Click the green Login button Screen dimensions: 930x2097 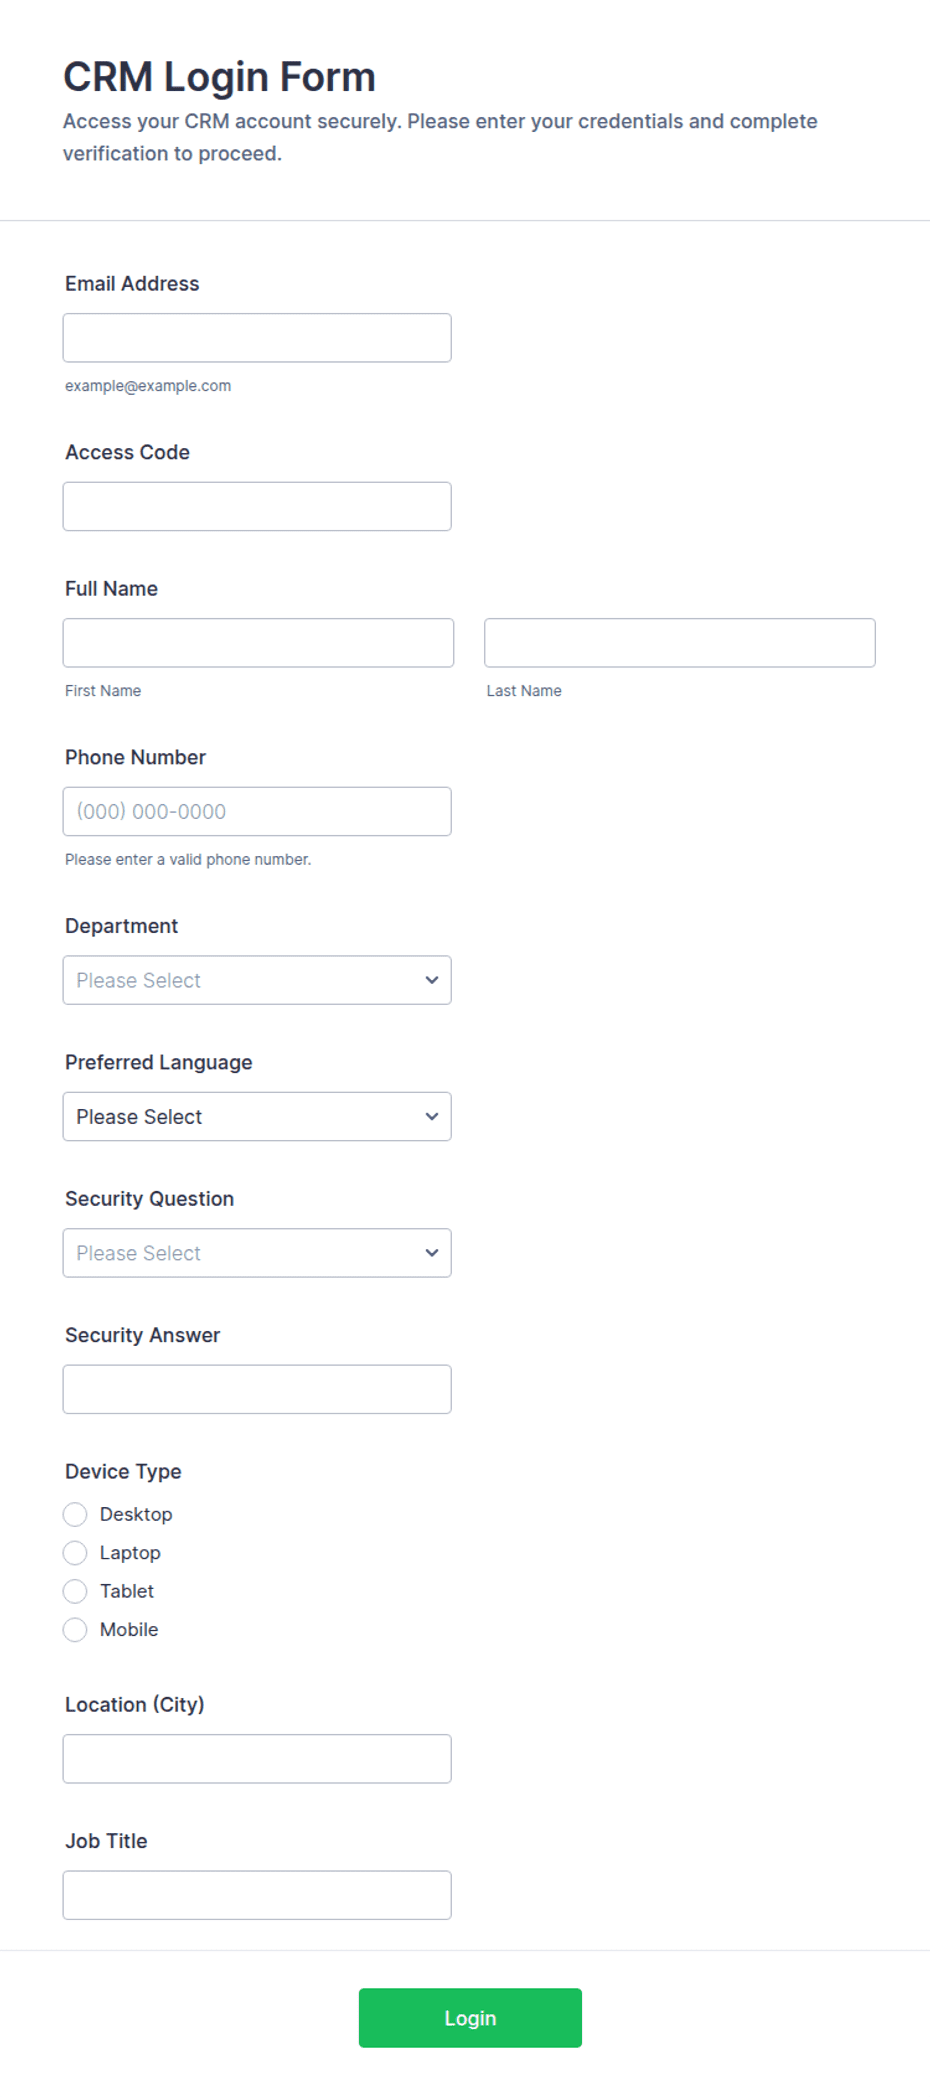click(x=470, y=2018)
